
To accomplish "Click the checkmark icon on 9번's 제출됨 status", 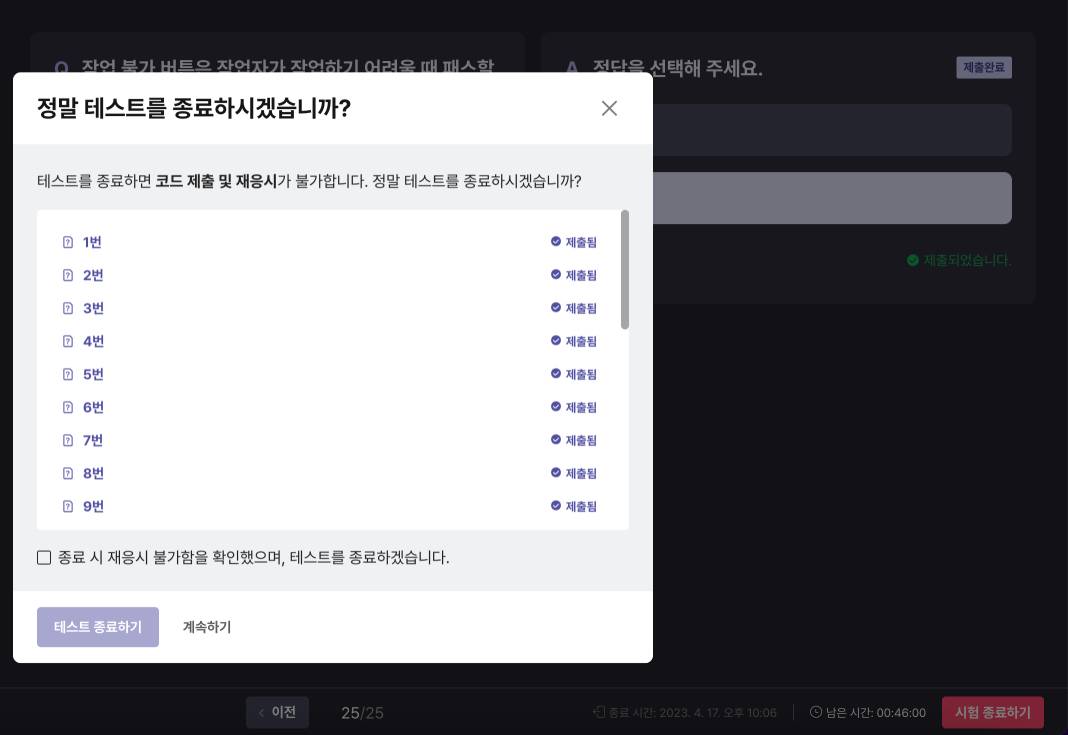I will click(556, 506).
